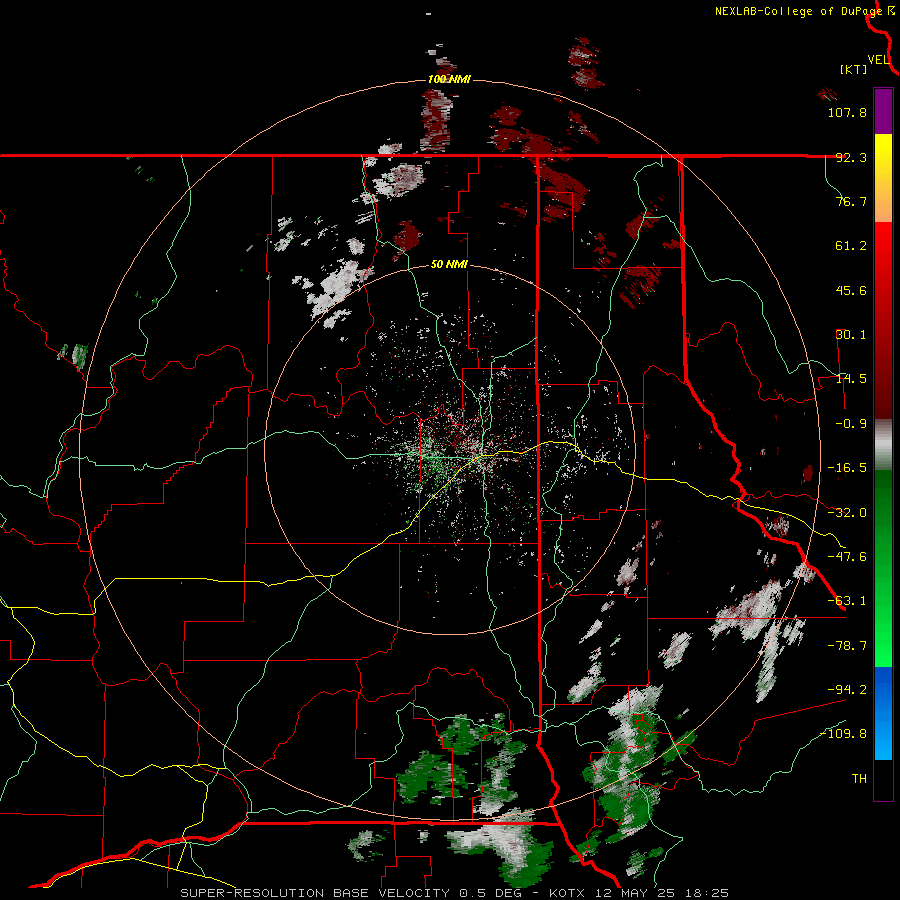The height and width of the screenshot is (900, 900).
Task: Click the -78.7 legend value
Action: point(847,646)
